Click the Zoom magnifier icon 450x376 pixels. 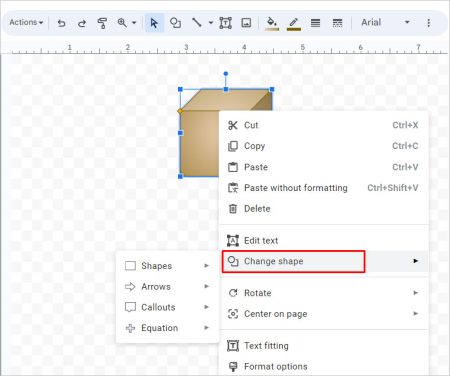tap(122, 23)
